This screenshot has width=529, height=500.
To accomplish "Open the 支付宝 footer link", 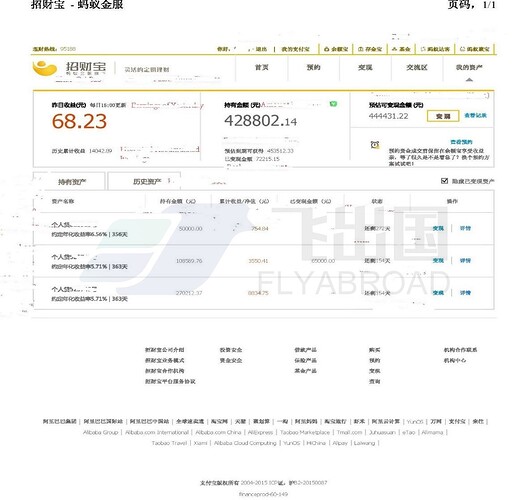I will pos(457,421).
